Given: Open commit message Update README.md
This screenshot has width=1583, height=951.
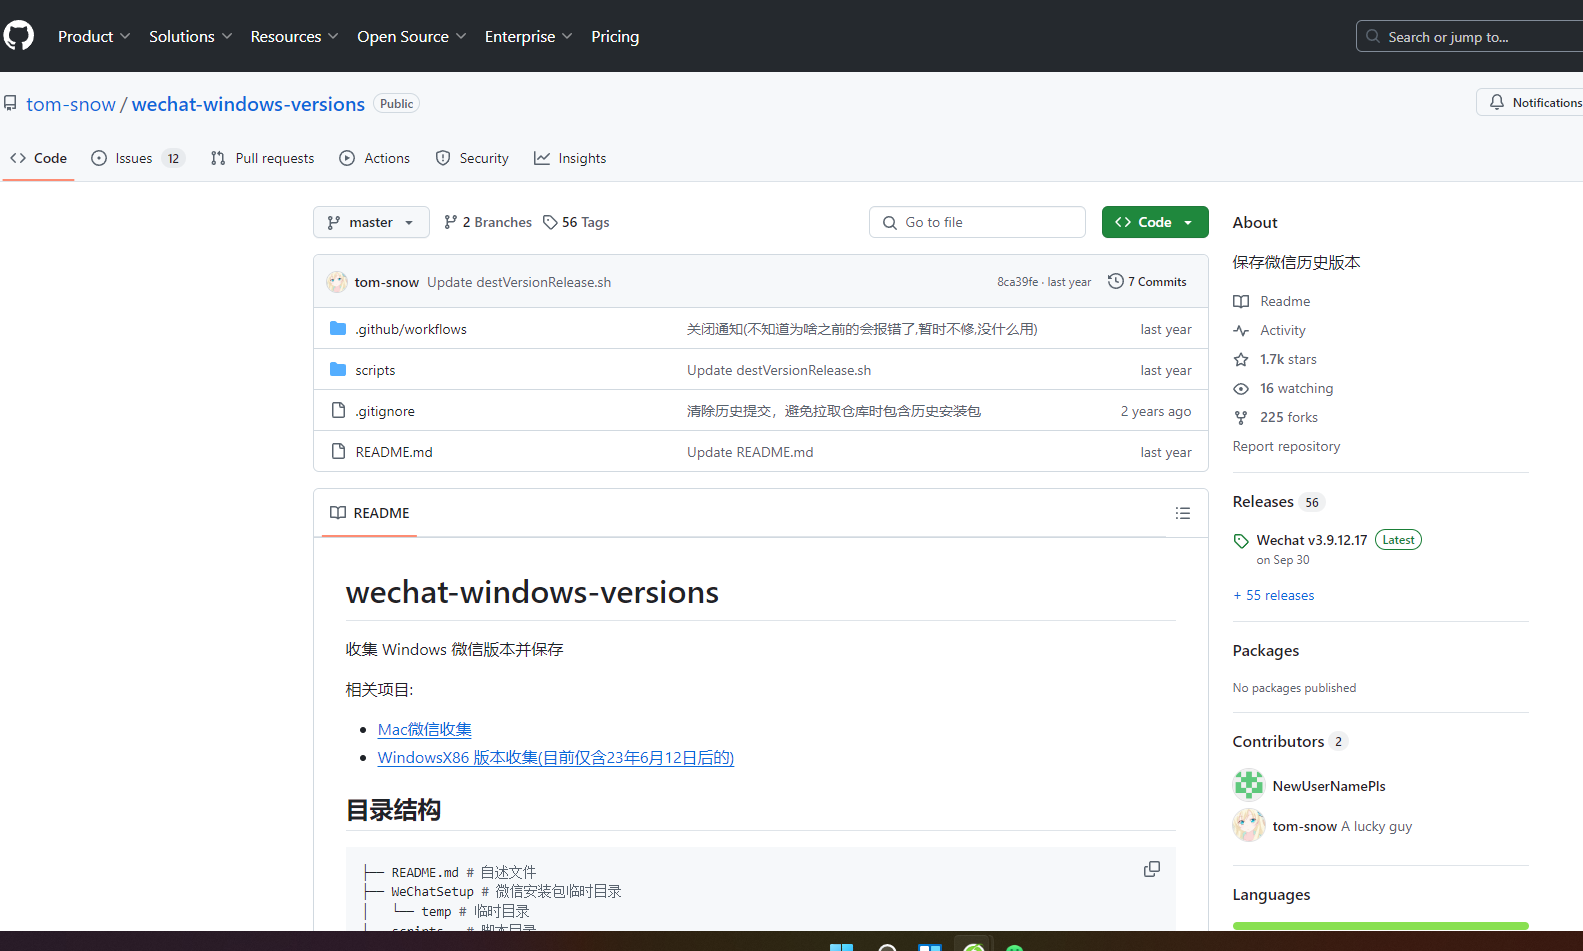Looking at the screenshot, I should (750, 452).
